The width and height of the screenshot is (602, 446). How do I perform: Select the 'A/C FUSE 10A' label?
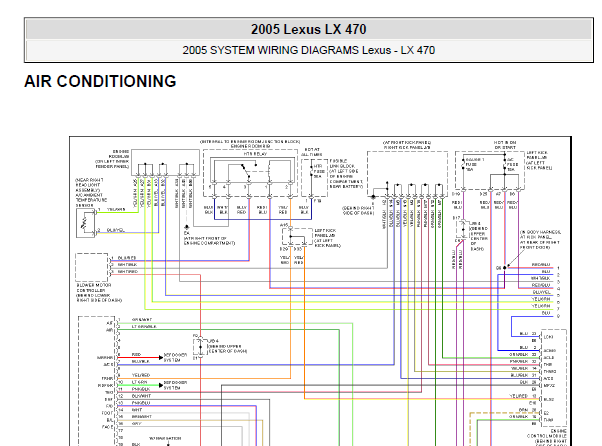tap(511, 164)
